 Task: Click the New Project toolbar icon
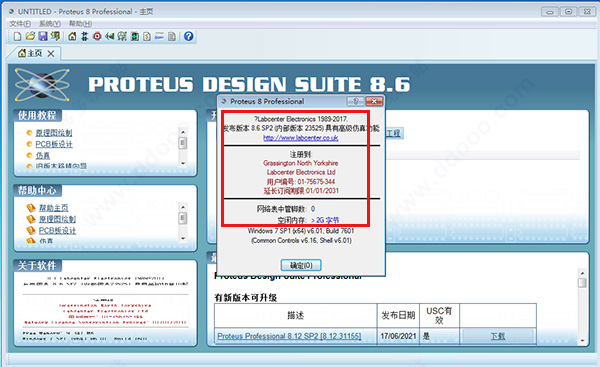click(x=17, y=36)
